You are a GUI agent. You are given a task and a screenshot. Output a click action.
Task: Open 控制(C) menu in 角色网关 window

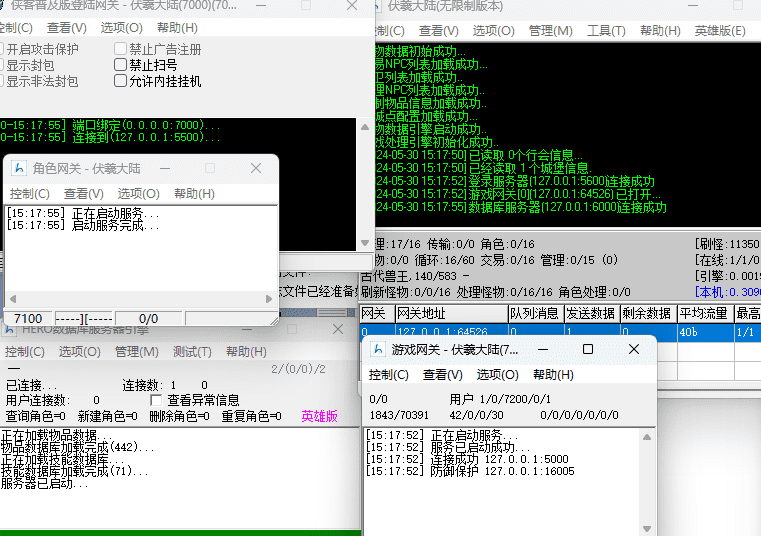tap(30, 194)
